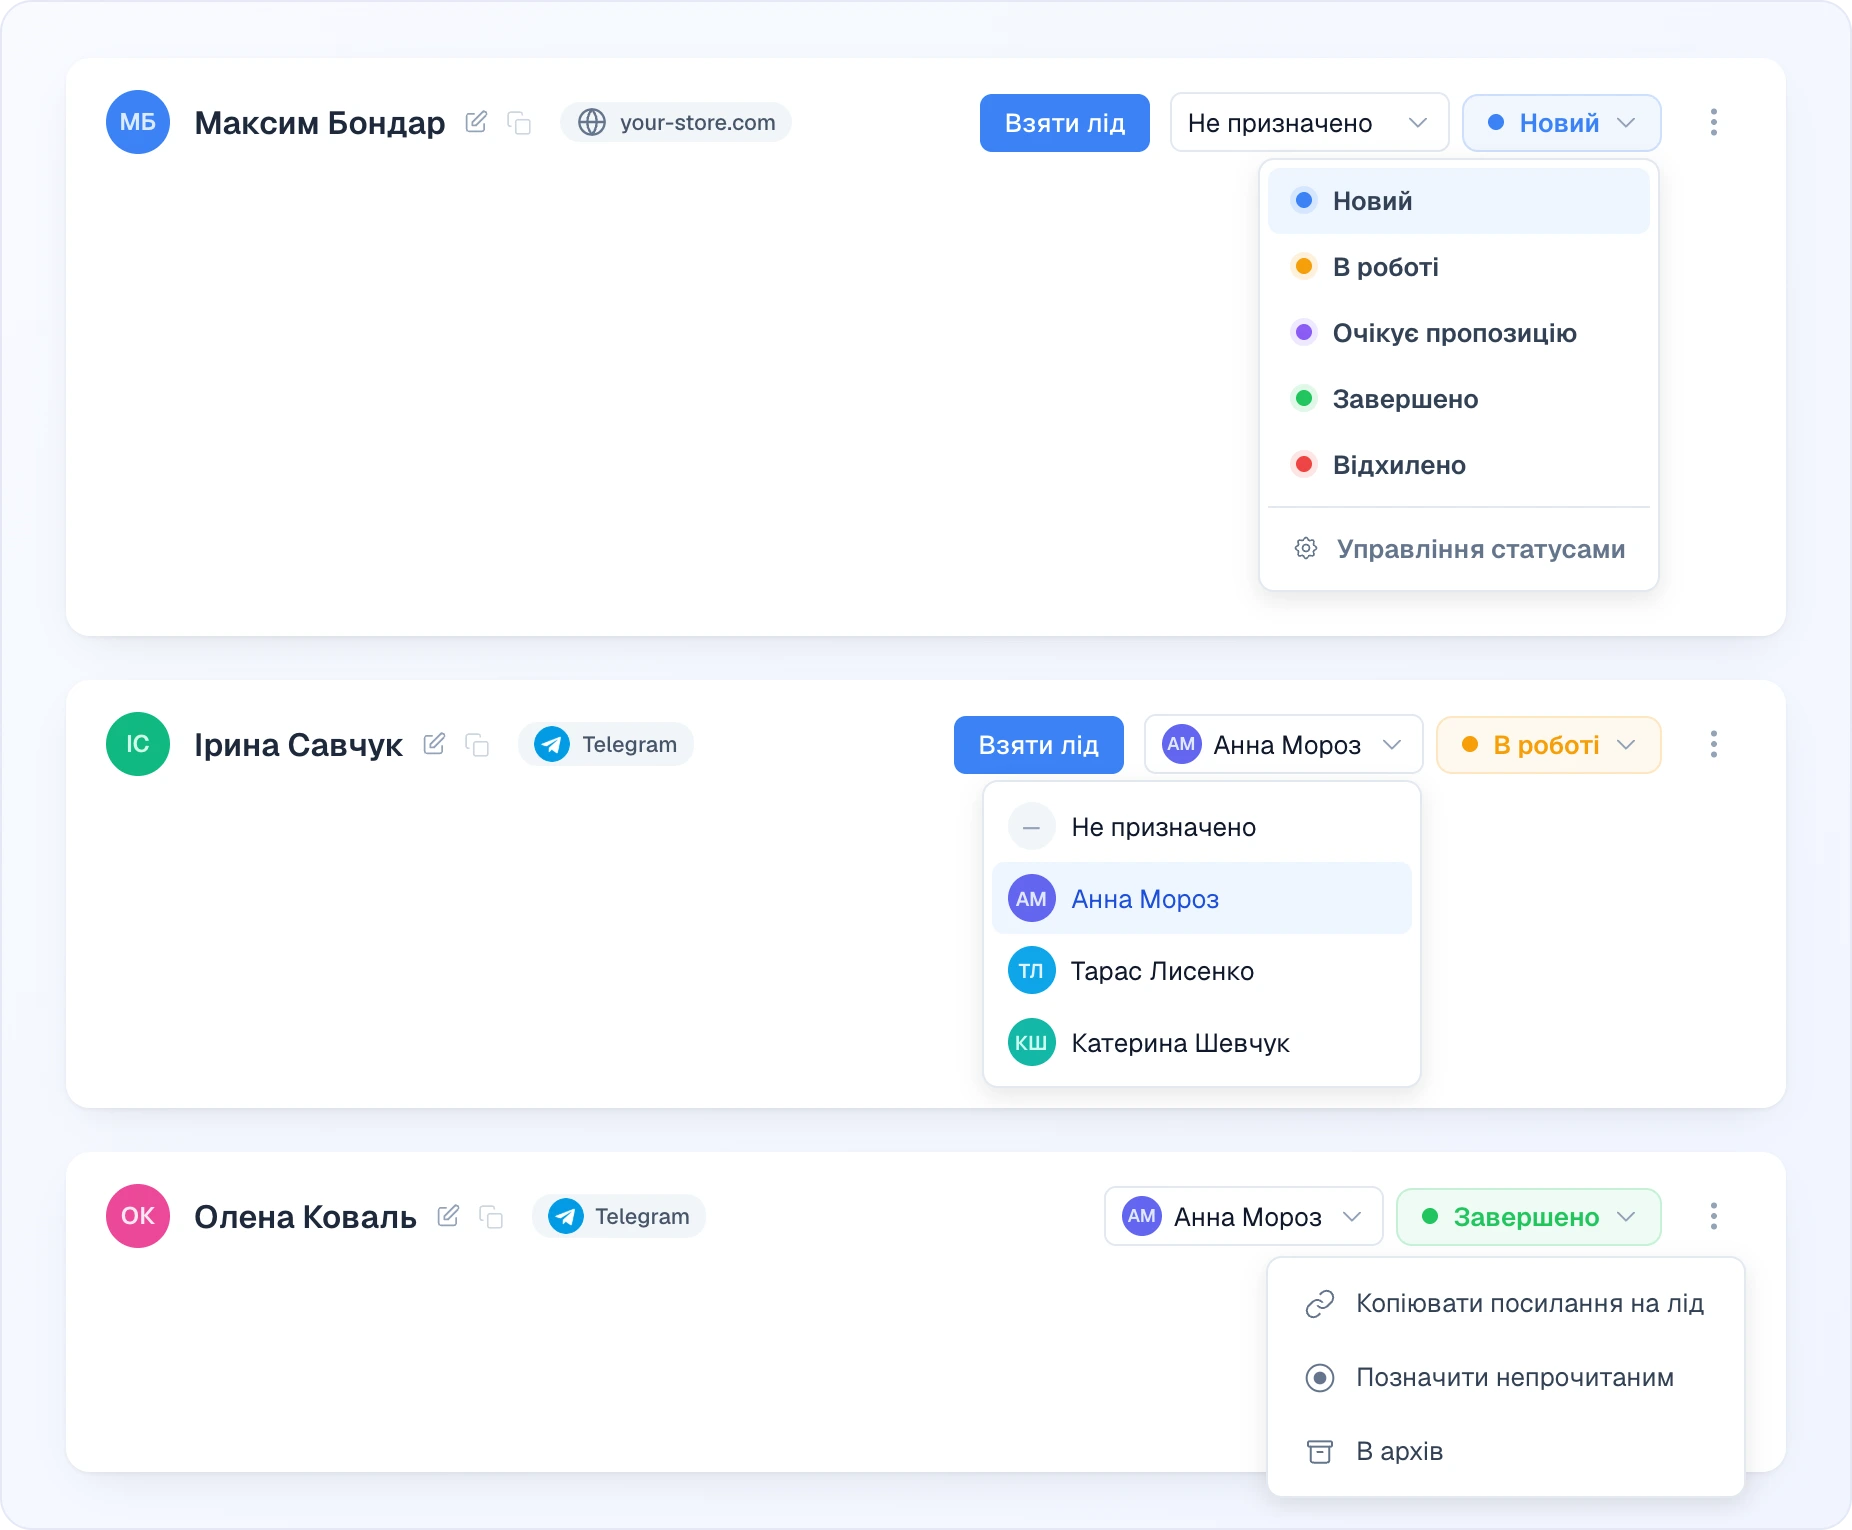Click the globe icon beside your-store.com
This screenshot has height=1530, width=1852.
click(592, 122)
